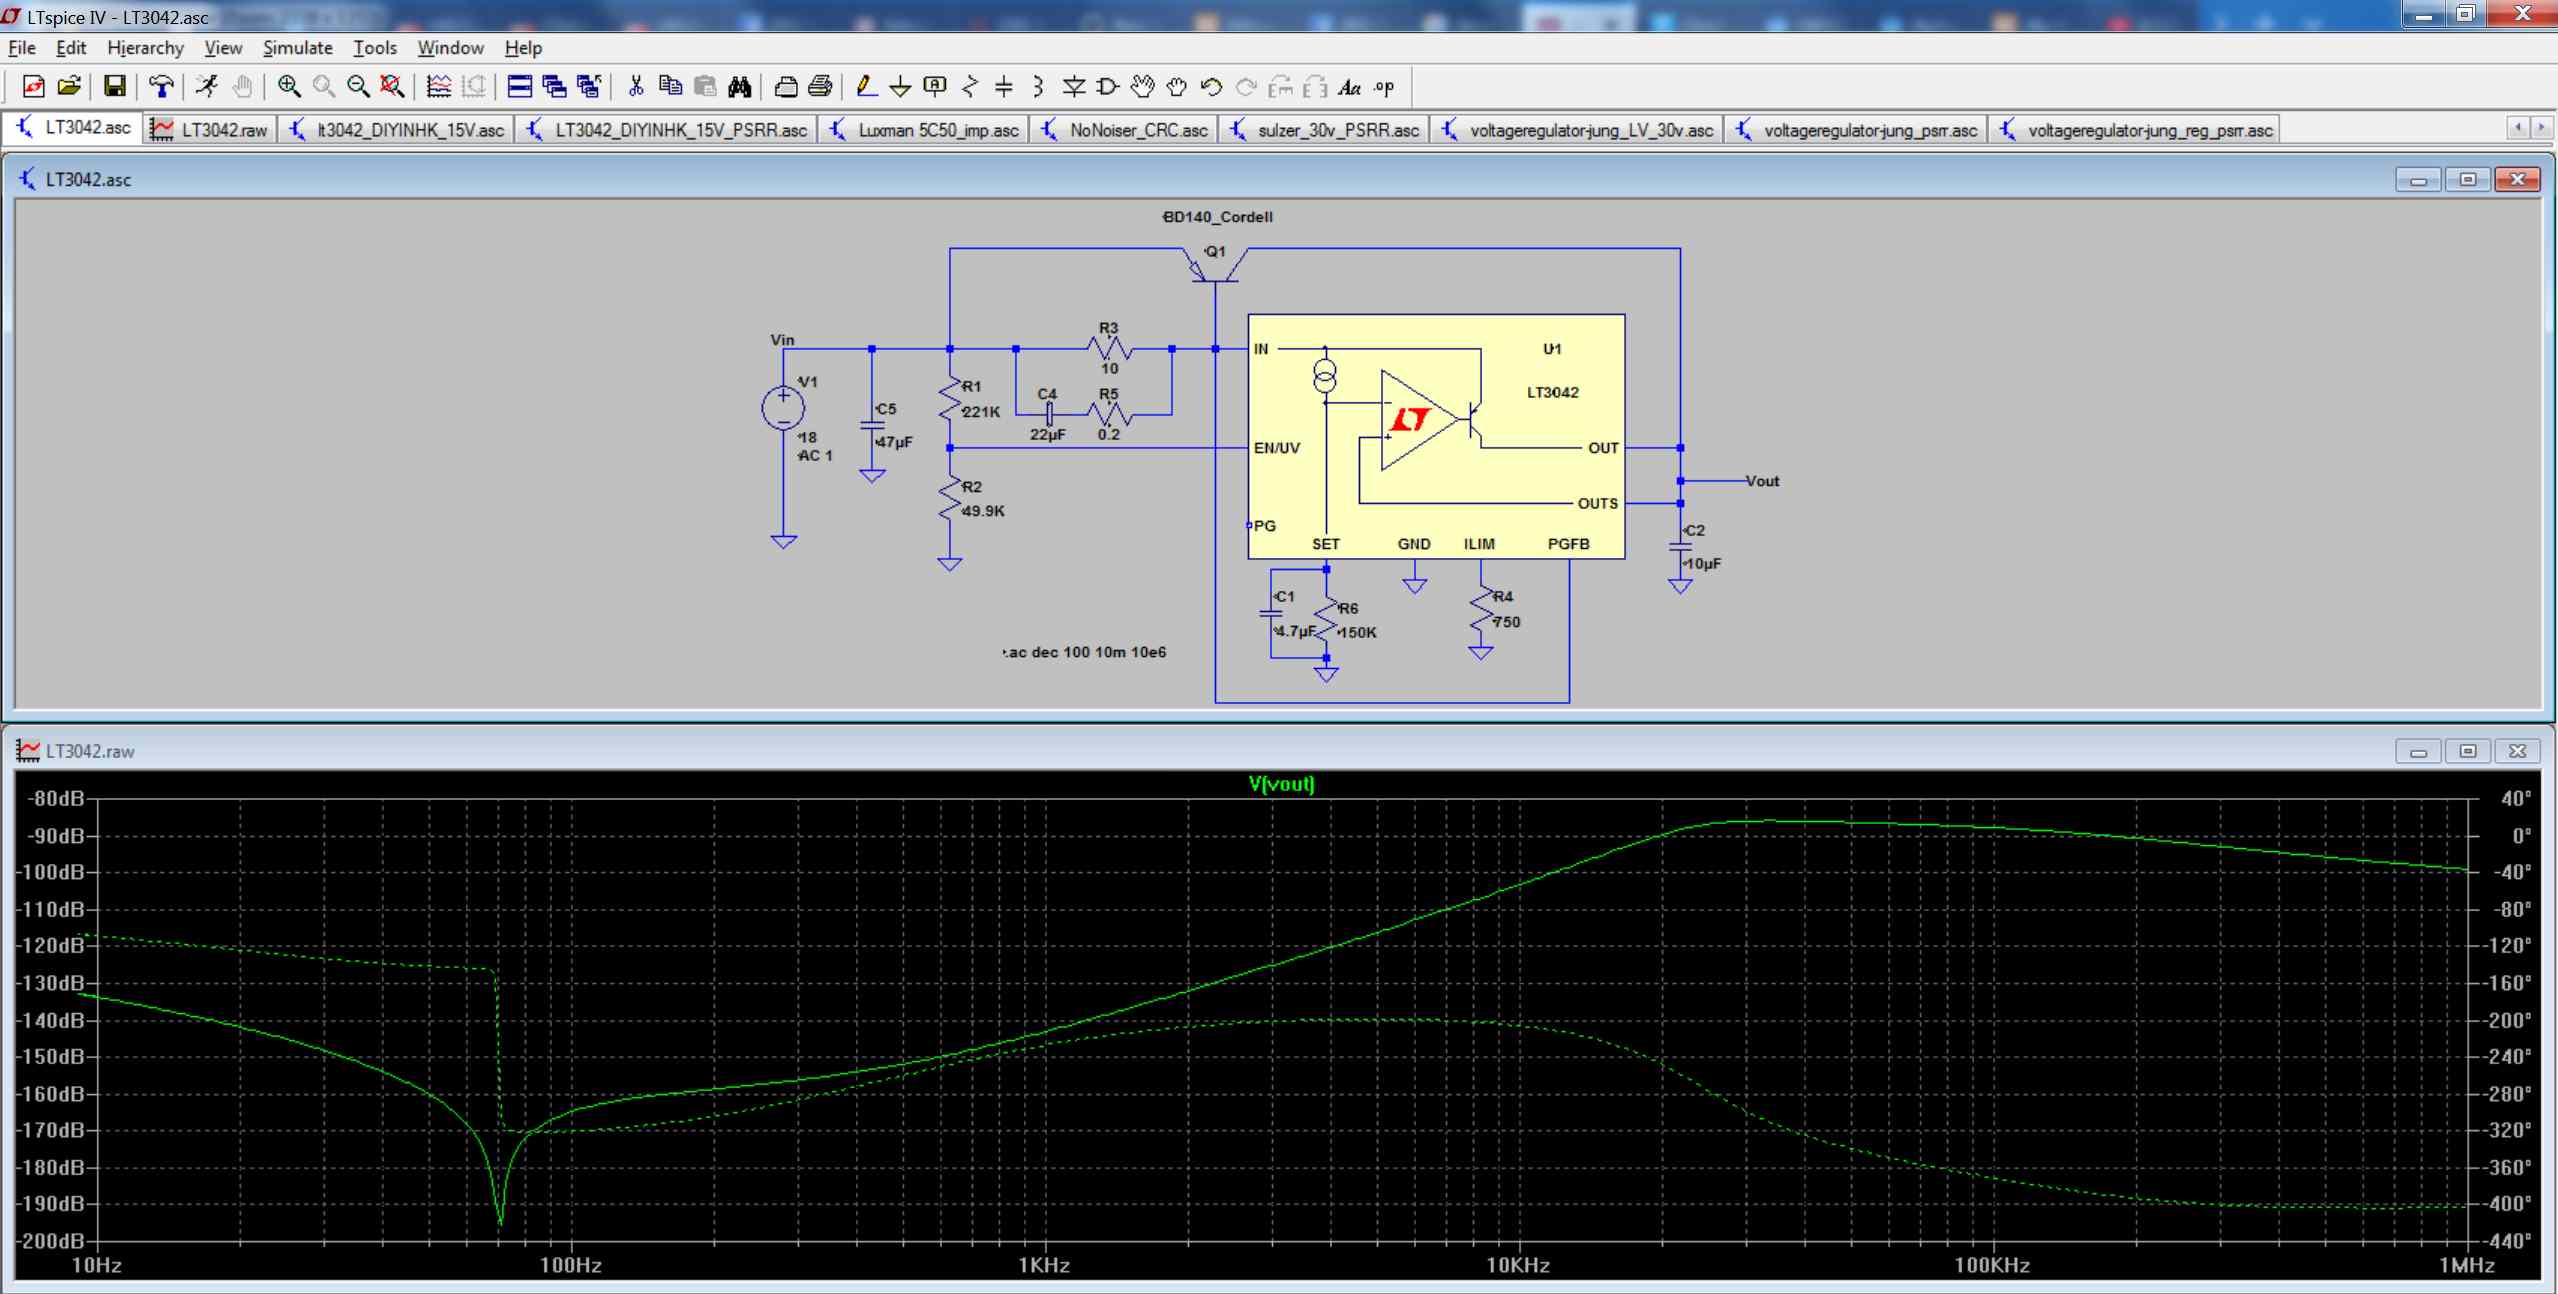Select the .ac dec 100 10m 10e6 directive

click(x=1085, y=652)
